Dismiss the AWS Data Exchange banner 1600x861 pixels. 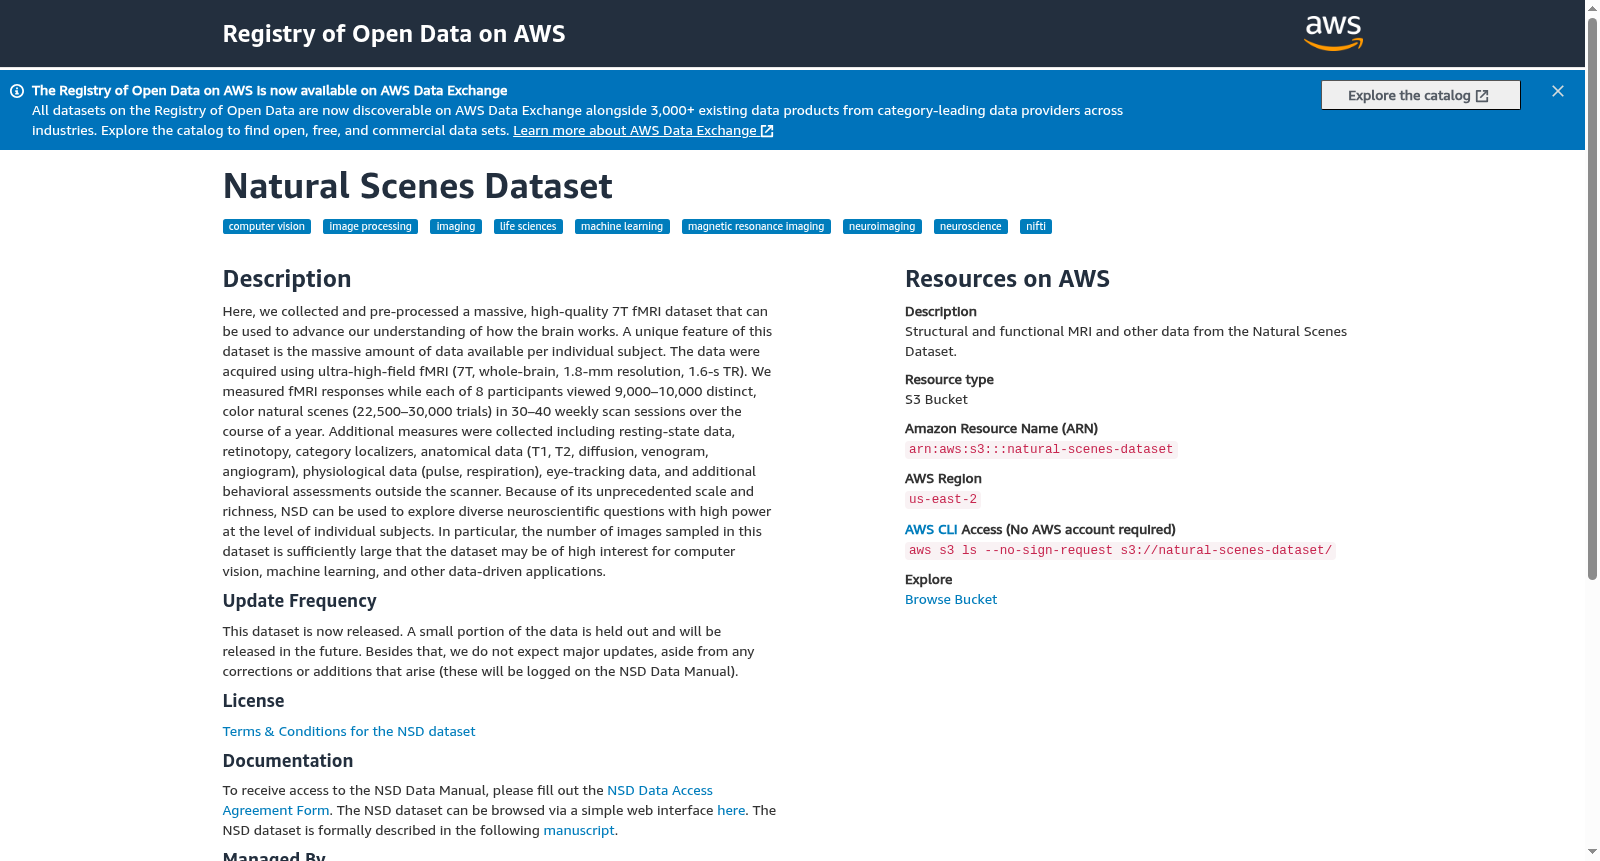(1558, 91)
